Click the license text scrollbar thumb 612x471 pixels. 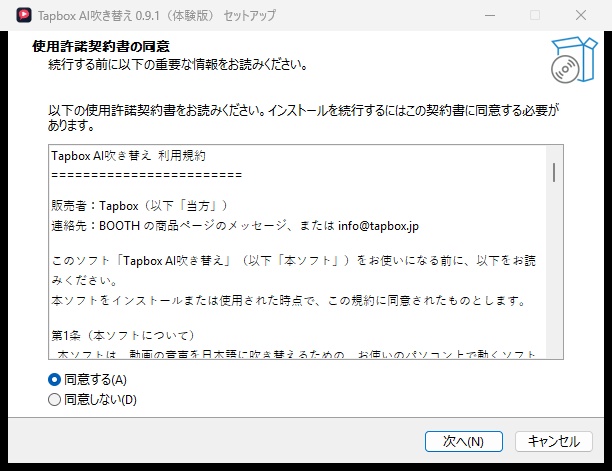click(554, 172)
